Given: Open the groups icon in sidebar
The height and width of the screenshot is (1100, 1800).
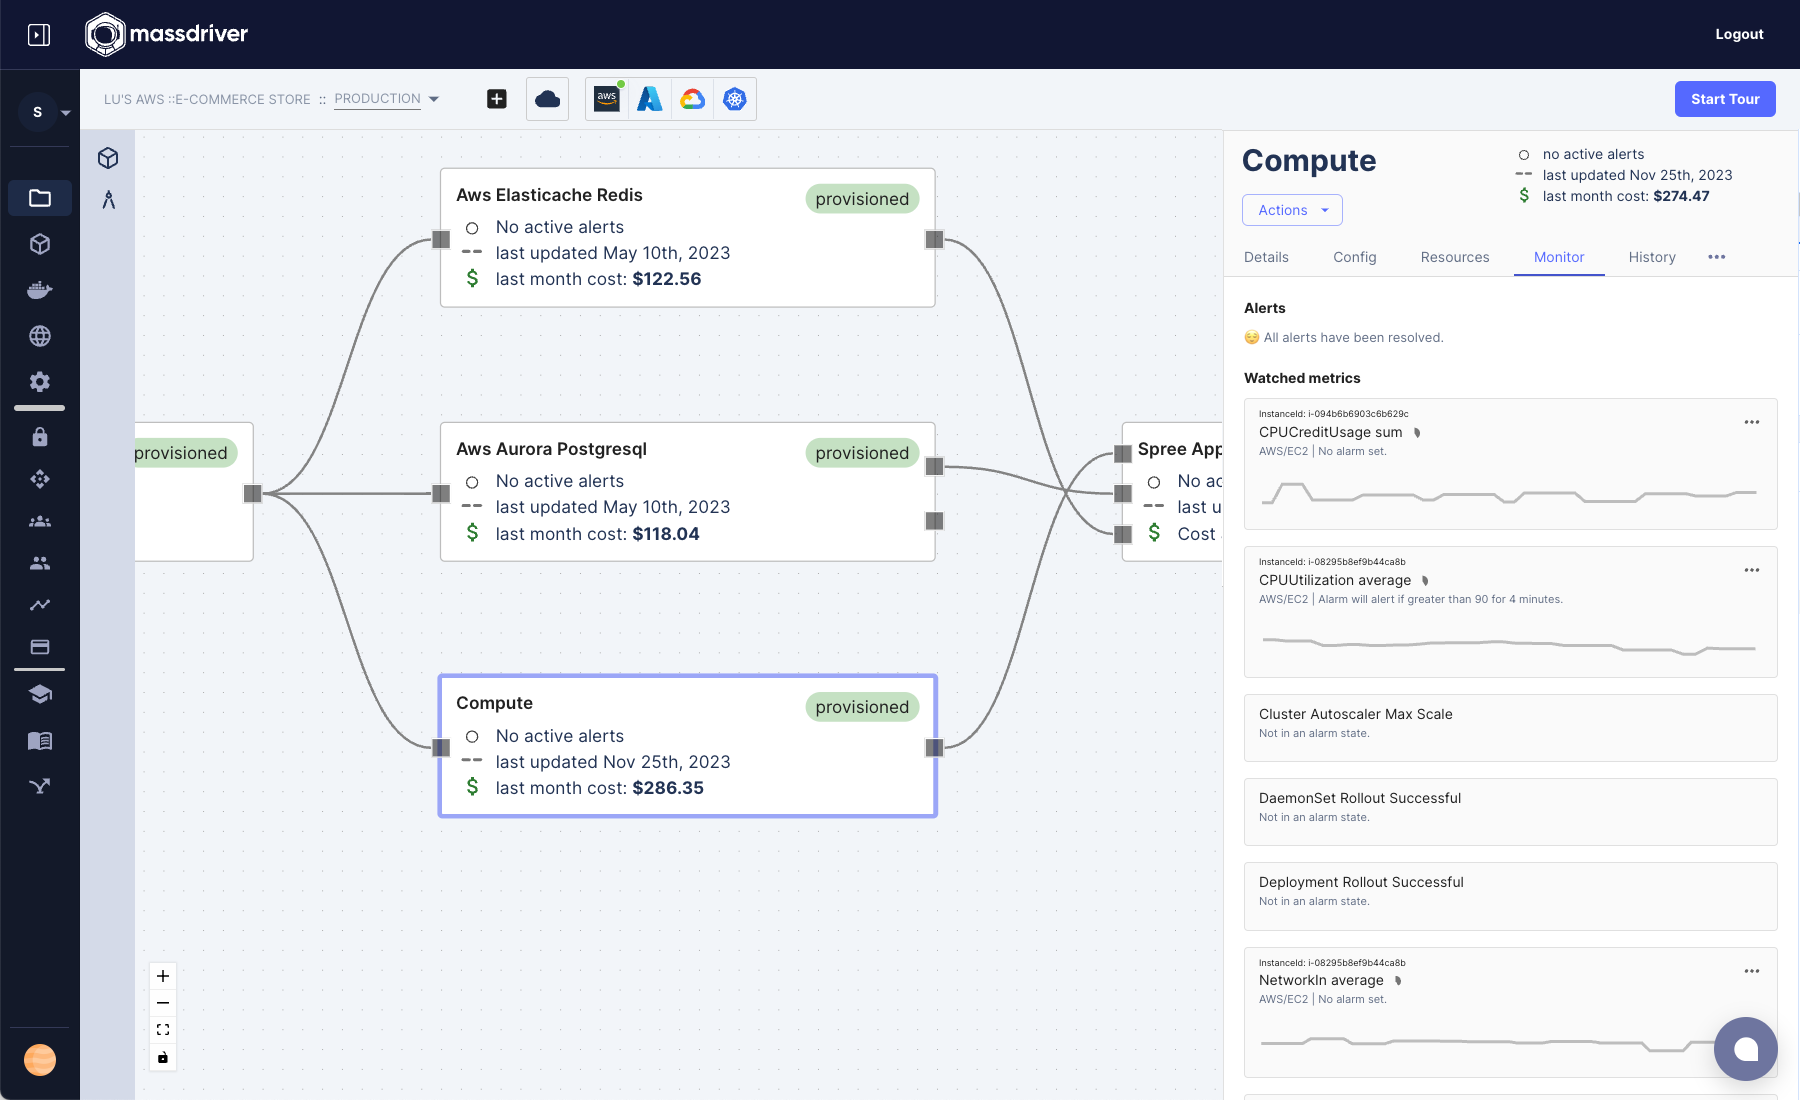Looking at the screenshot, I should pos(40,521).
